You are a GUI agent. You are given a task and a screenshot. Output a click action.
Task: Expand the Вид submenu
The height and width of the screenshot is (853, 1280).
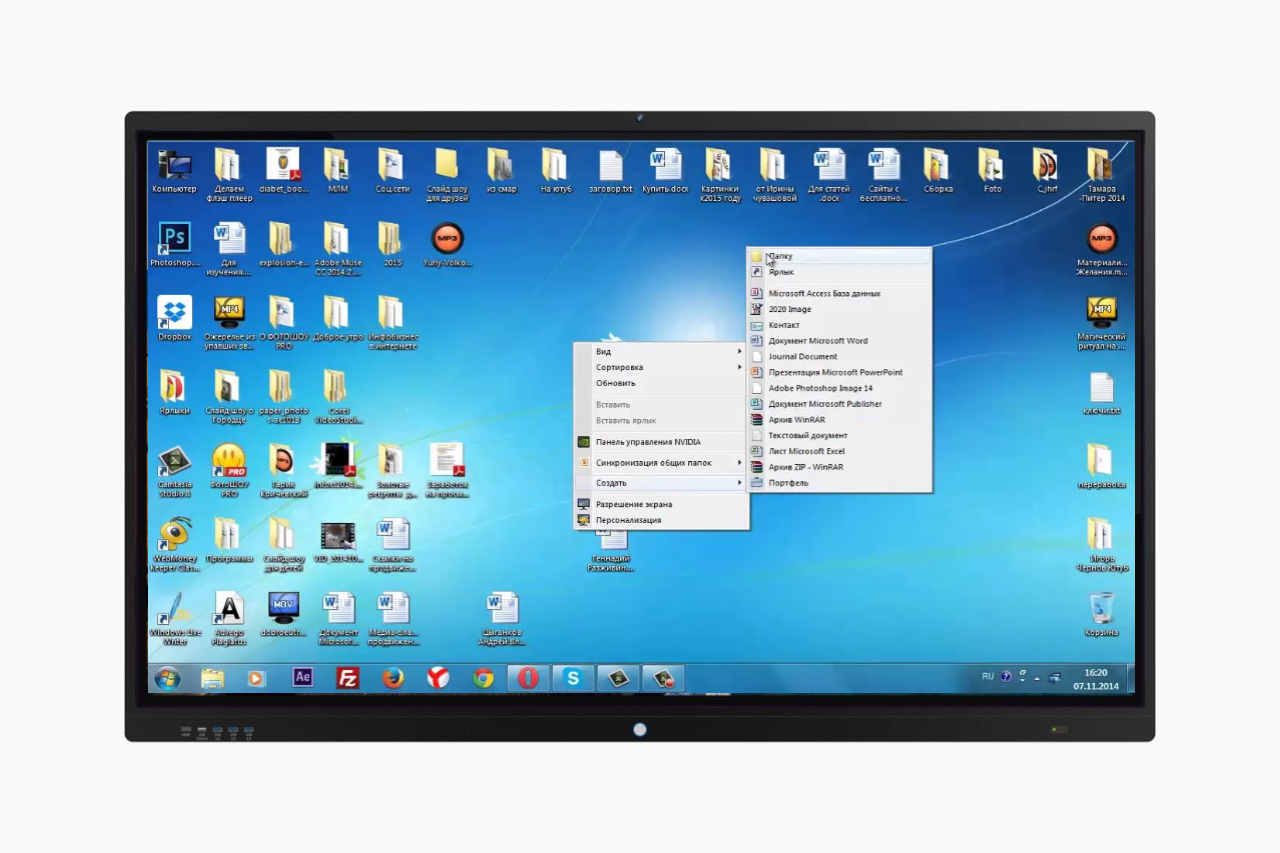(x=661, y=352)
